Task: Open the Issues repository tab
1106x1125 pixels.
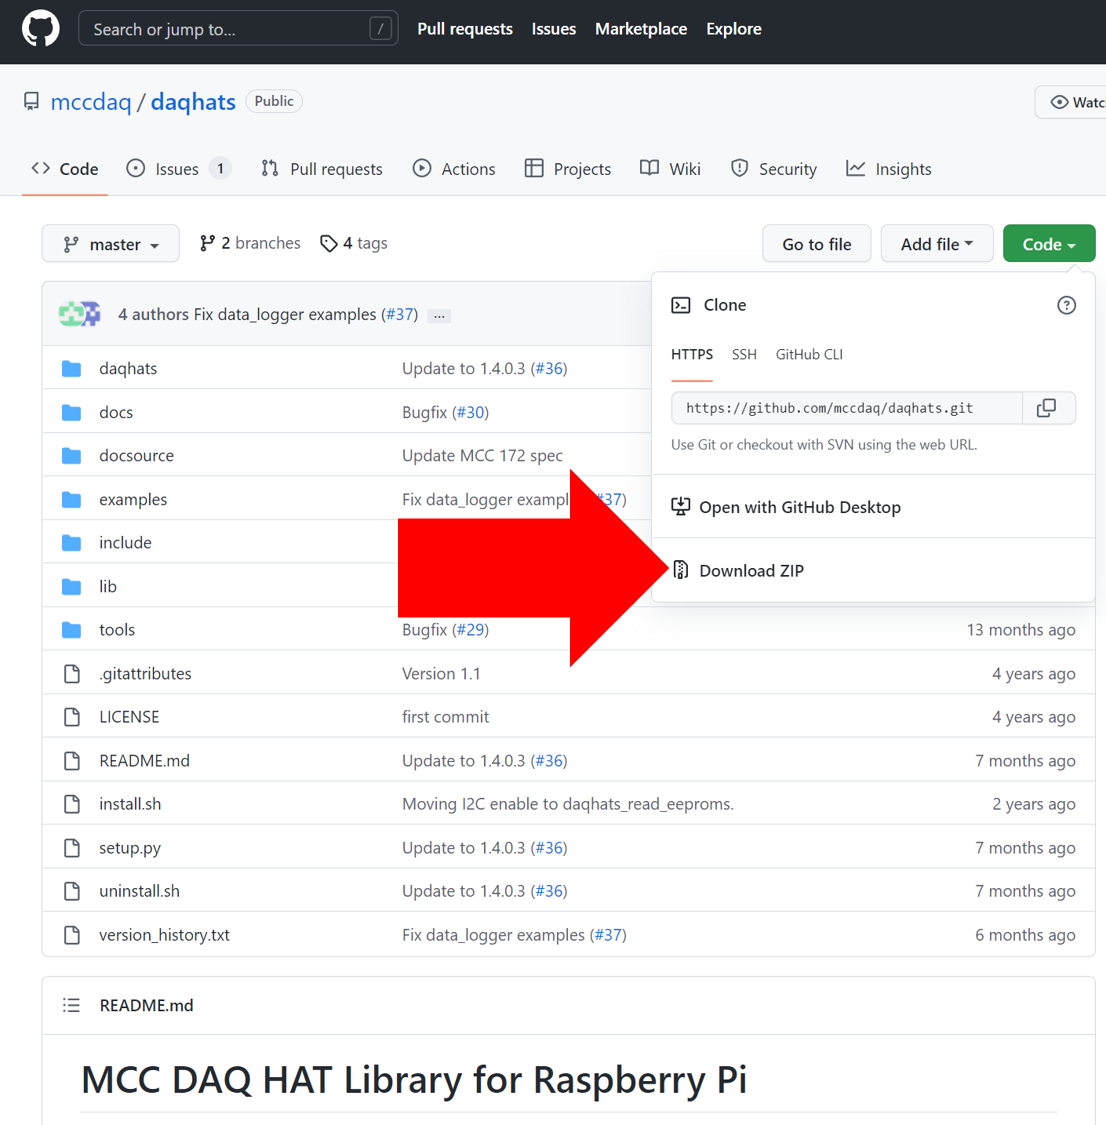Action: tap(178, 169)
